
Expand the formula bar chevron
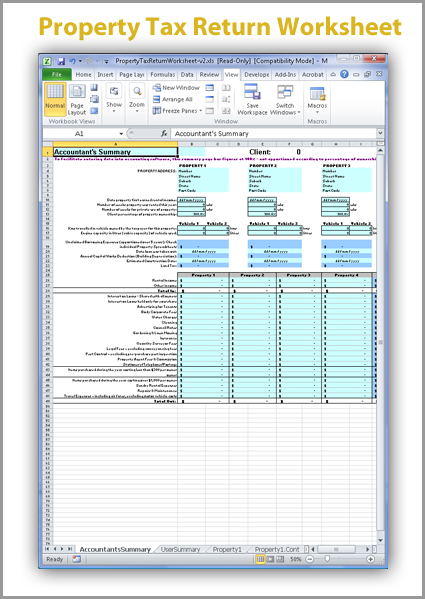tap(380, 133)
